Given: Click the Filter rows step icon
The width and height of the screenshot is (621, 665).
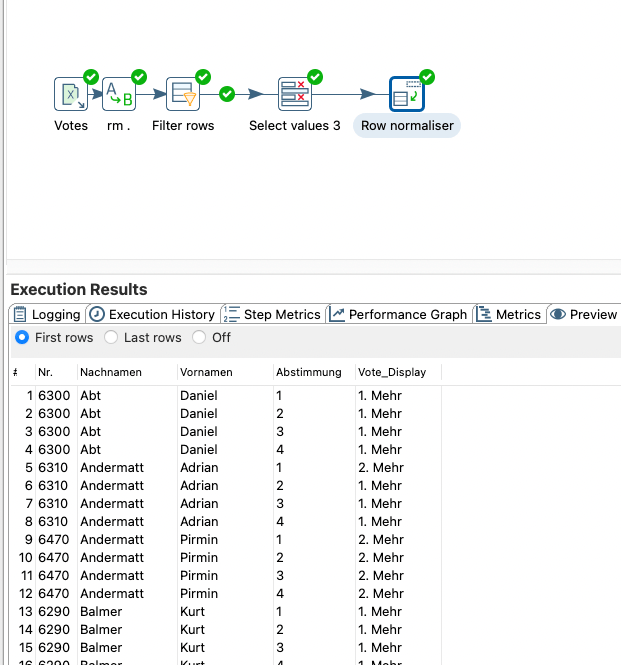Looking at the screenshot, I should (183, 95).
